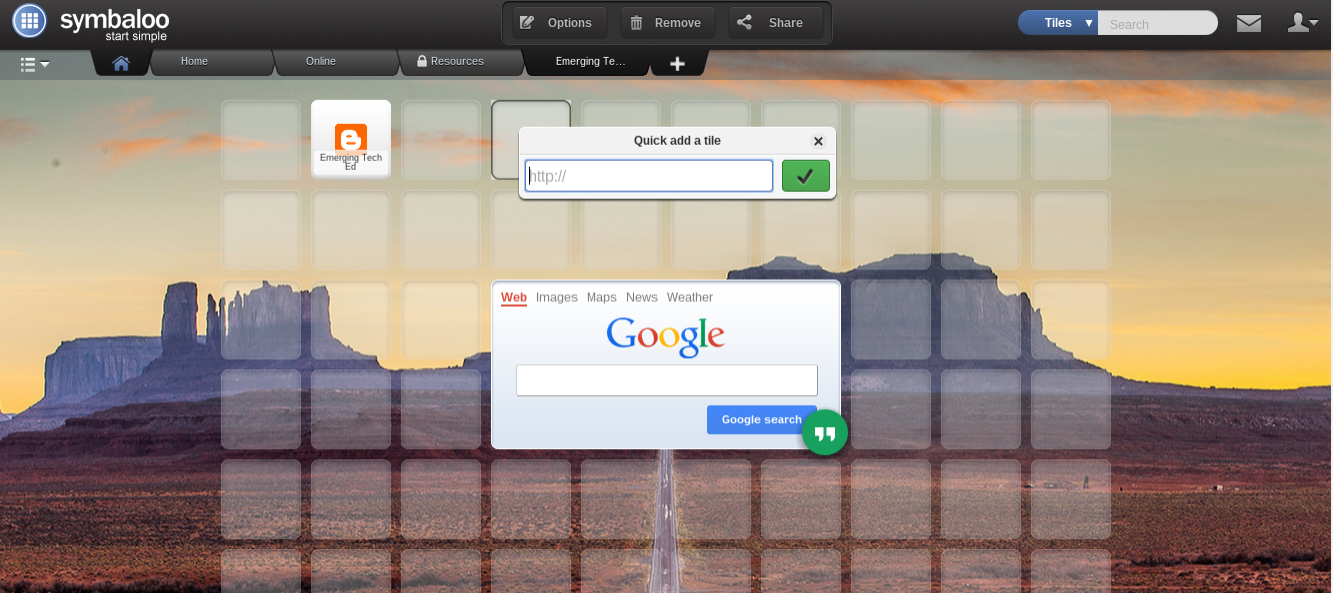The width and height of the screenshot is (1333, 593).
Task: Open the green quote feedback icon
Action: pos(825,433)
